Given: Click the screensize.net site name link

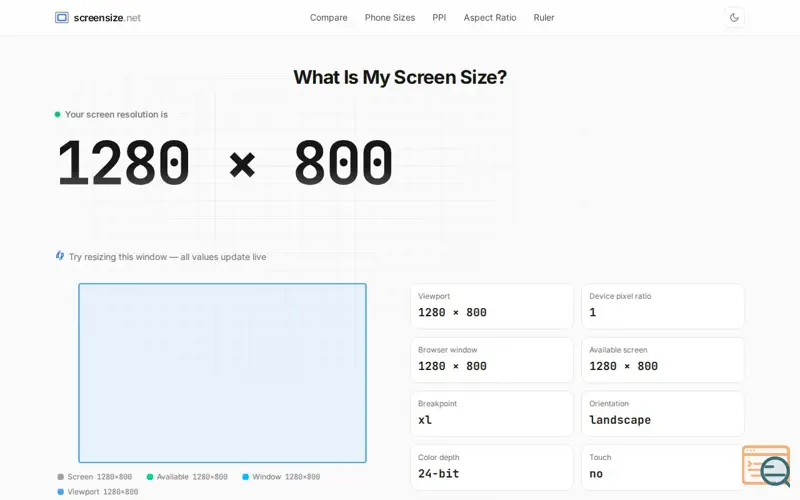Looking at the screenshot, I should [x=107, y=18].
